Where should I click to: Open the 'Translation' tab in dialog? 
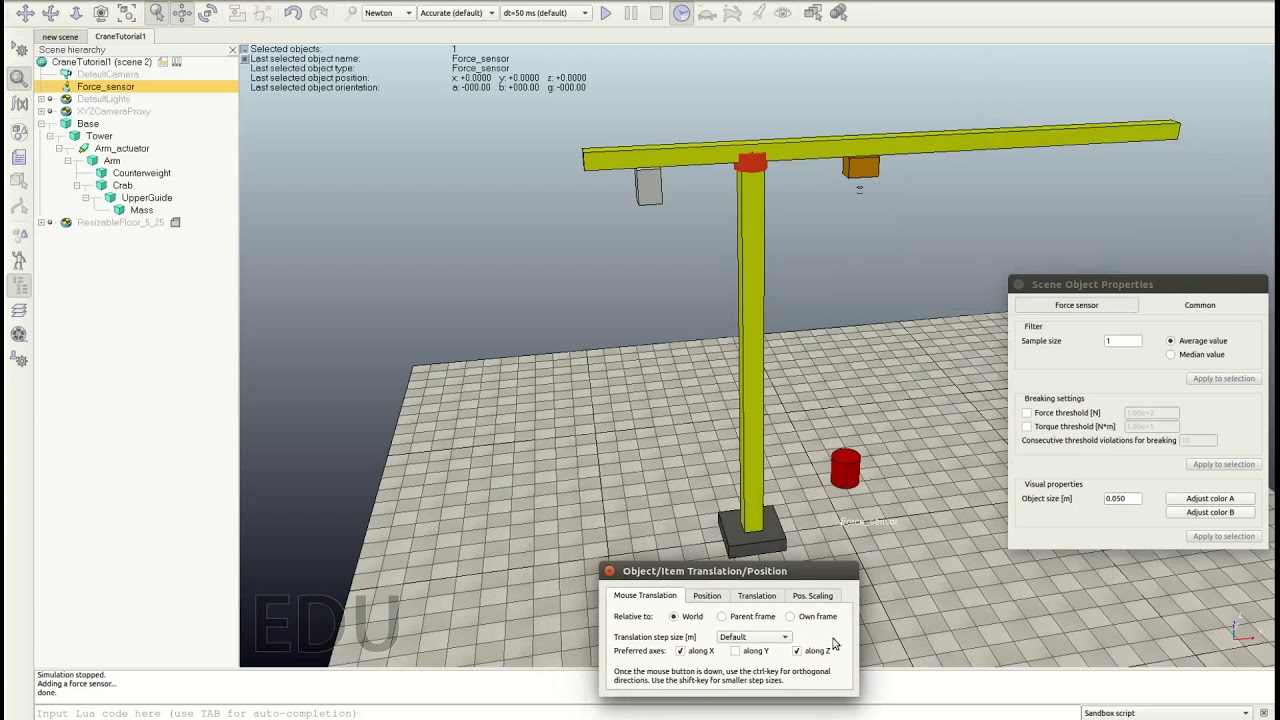click(x=757, y=596)
